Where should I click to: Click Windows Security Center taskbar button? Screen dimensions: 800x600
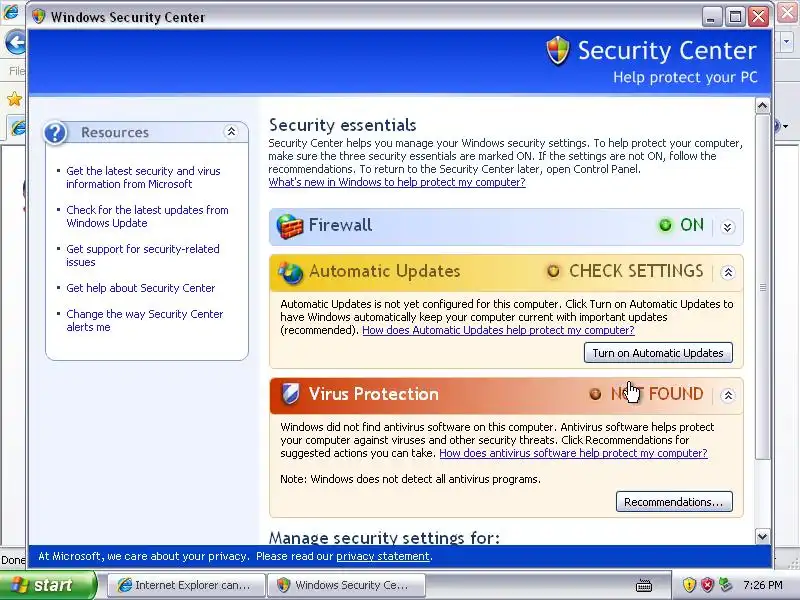[x=346, y=585]
